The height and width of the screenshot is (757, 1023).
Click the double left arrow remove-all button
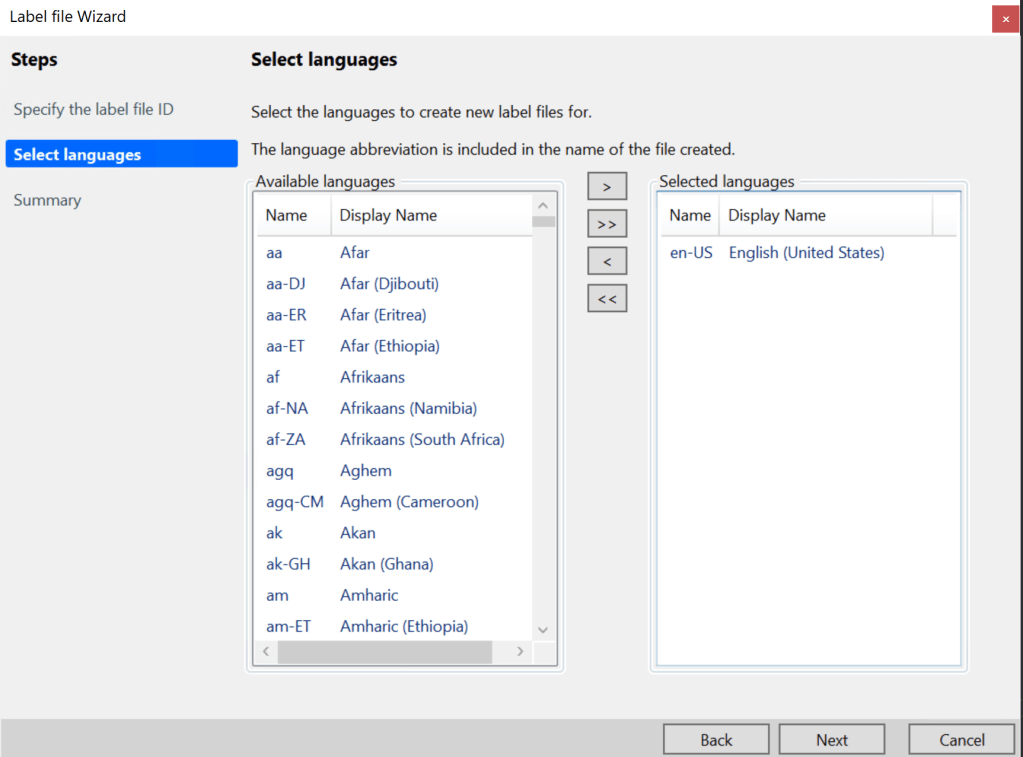[x=607, y=299]
